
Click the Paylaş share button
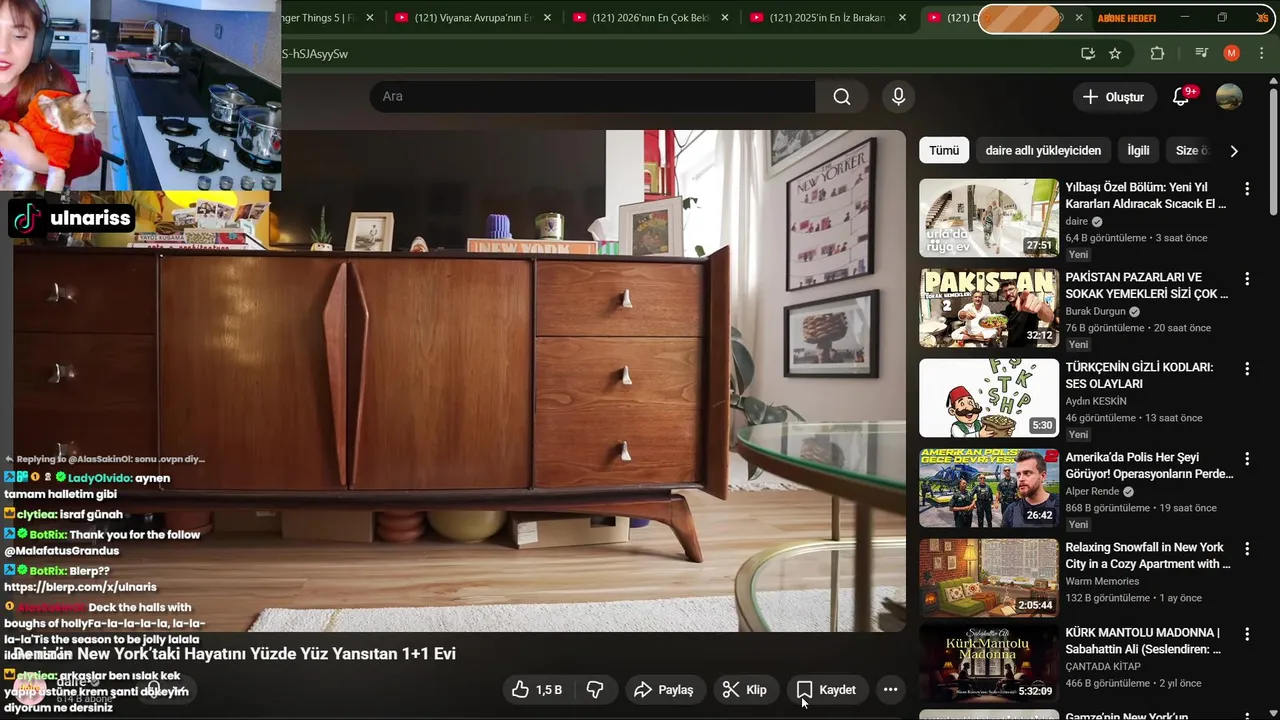click(x=663, y=690)
